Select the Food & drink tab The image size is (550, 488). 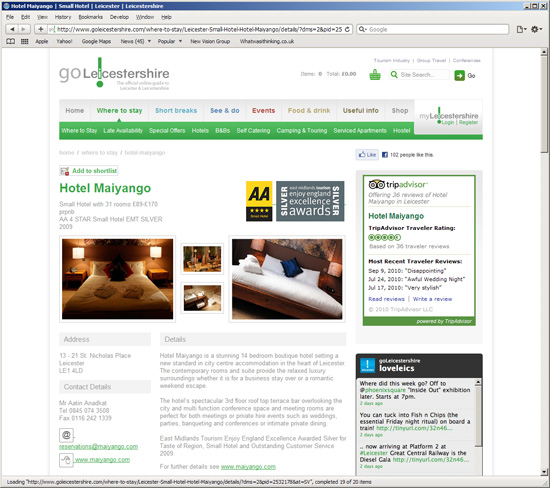(309, 111)
